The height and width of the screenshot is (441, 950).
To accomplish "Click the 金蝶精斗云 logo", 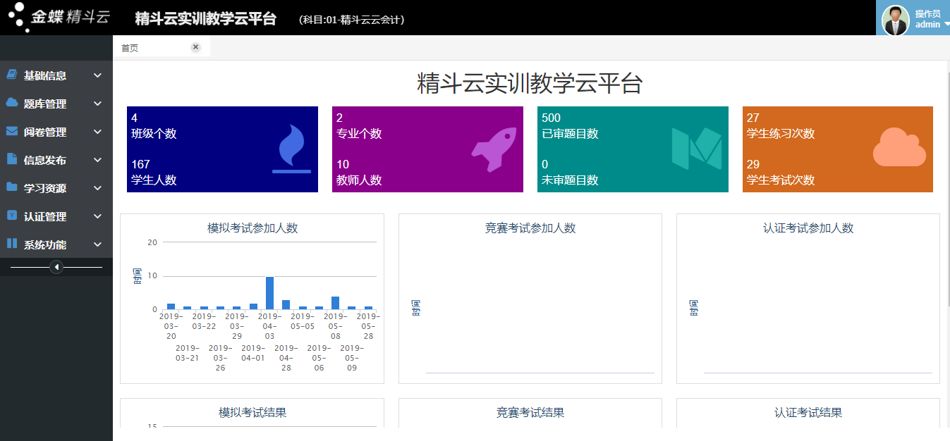I will pyautogui.click(x=58, y=17).
